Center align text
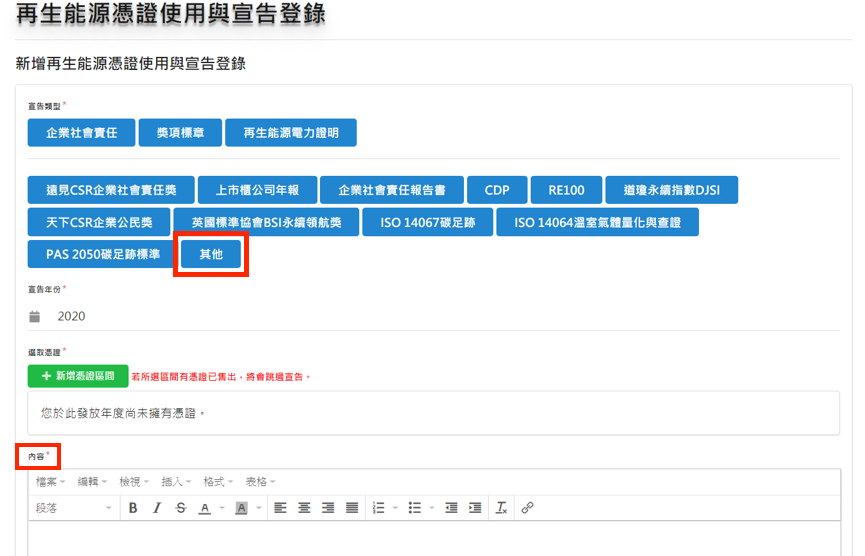 pos(304,508)
